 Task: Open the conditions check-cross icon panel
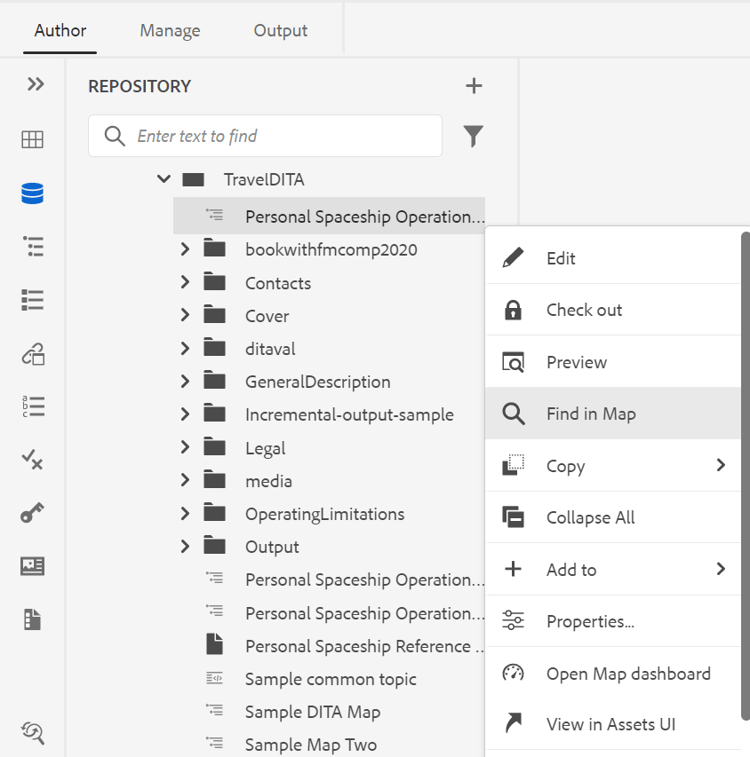click(32, 459)
